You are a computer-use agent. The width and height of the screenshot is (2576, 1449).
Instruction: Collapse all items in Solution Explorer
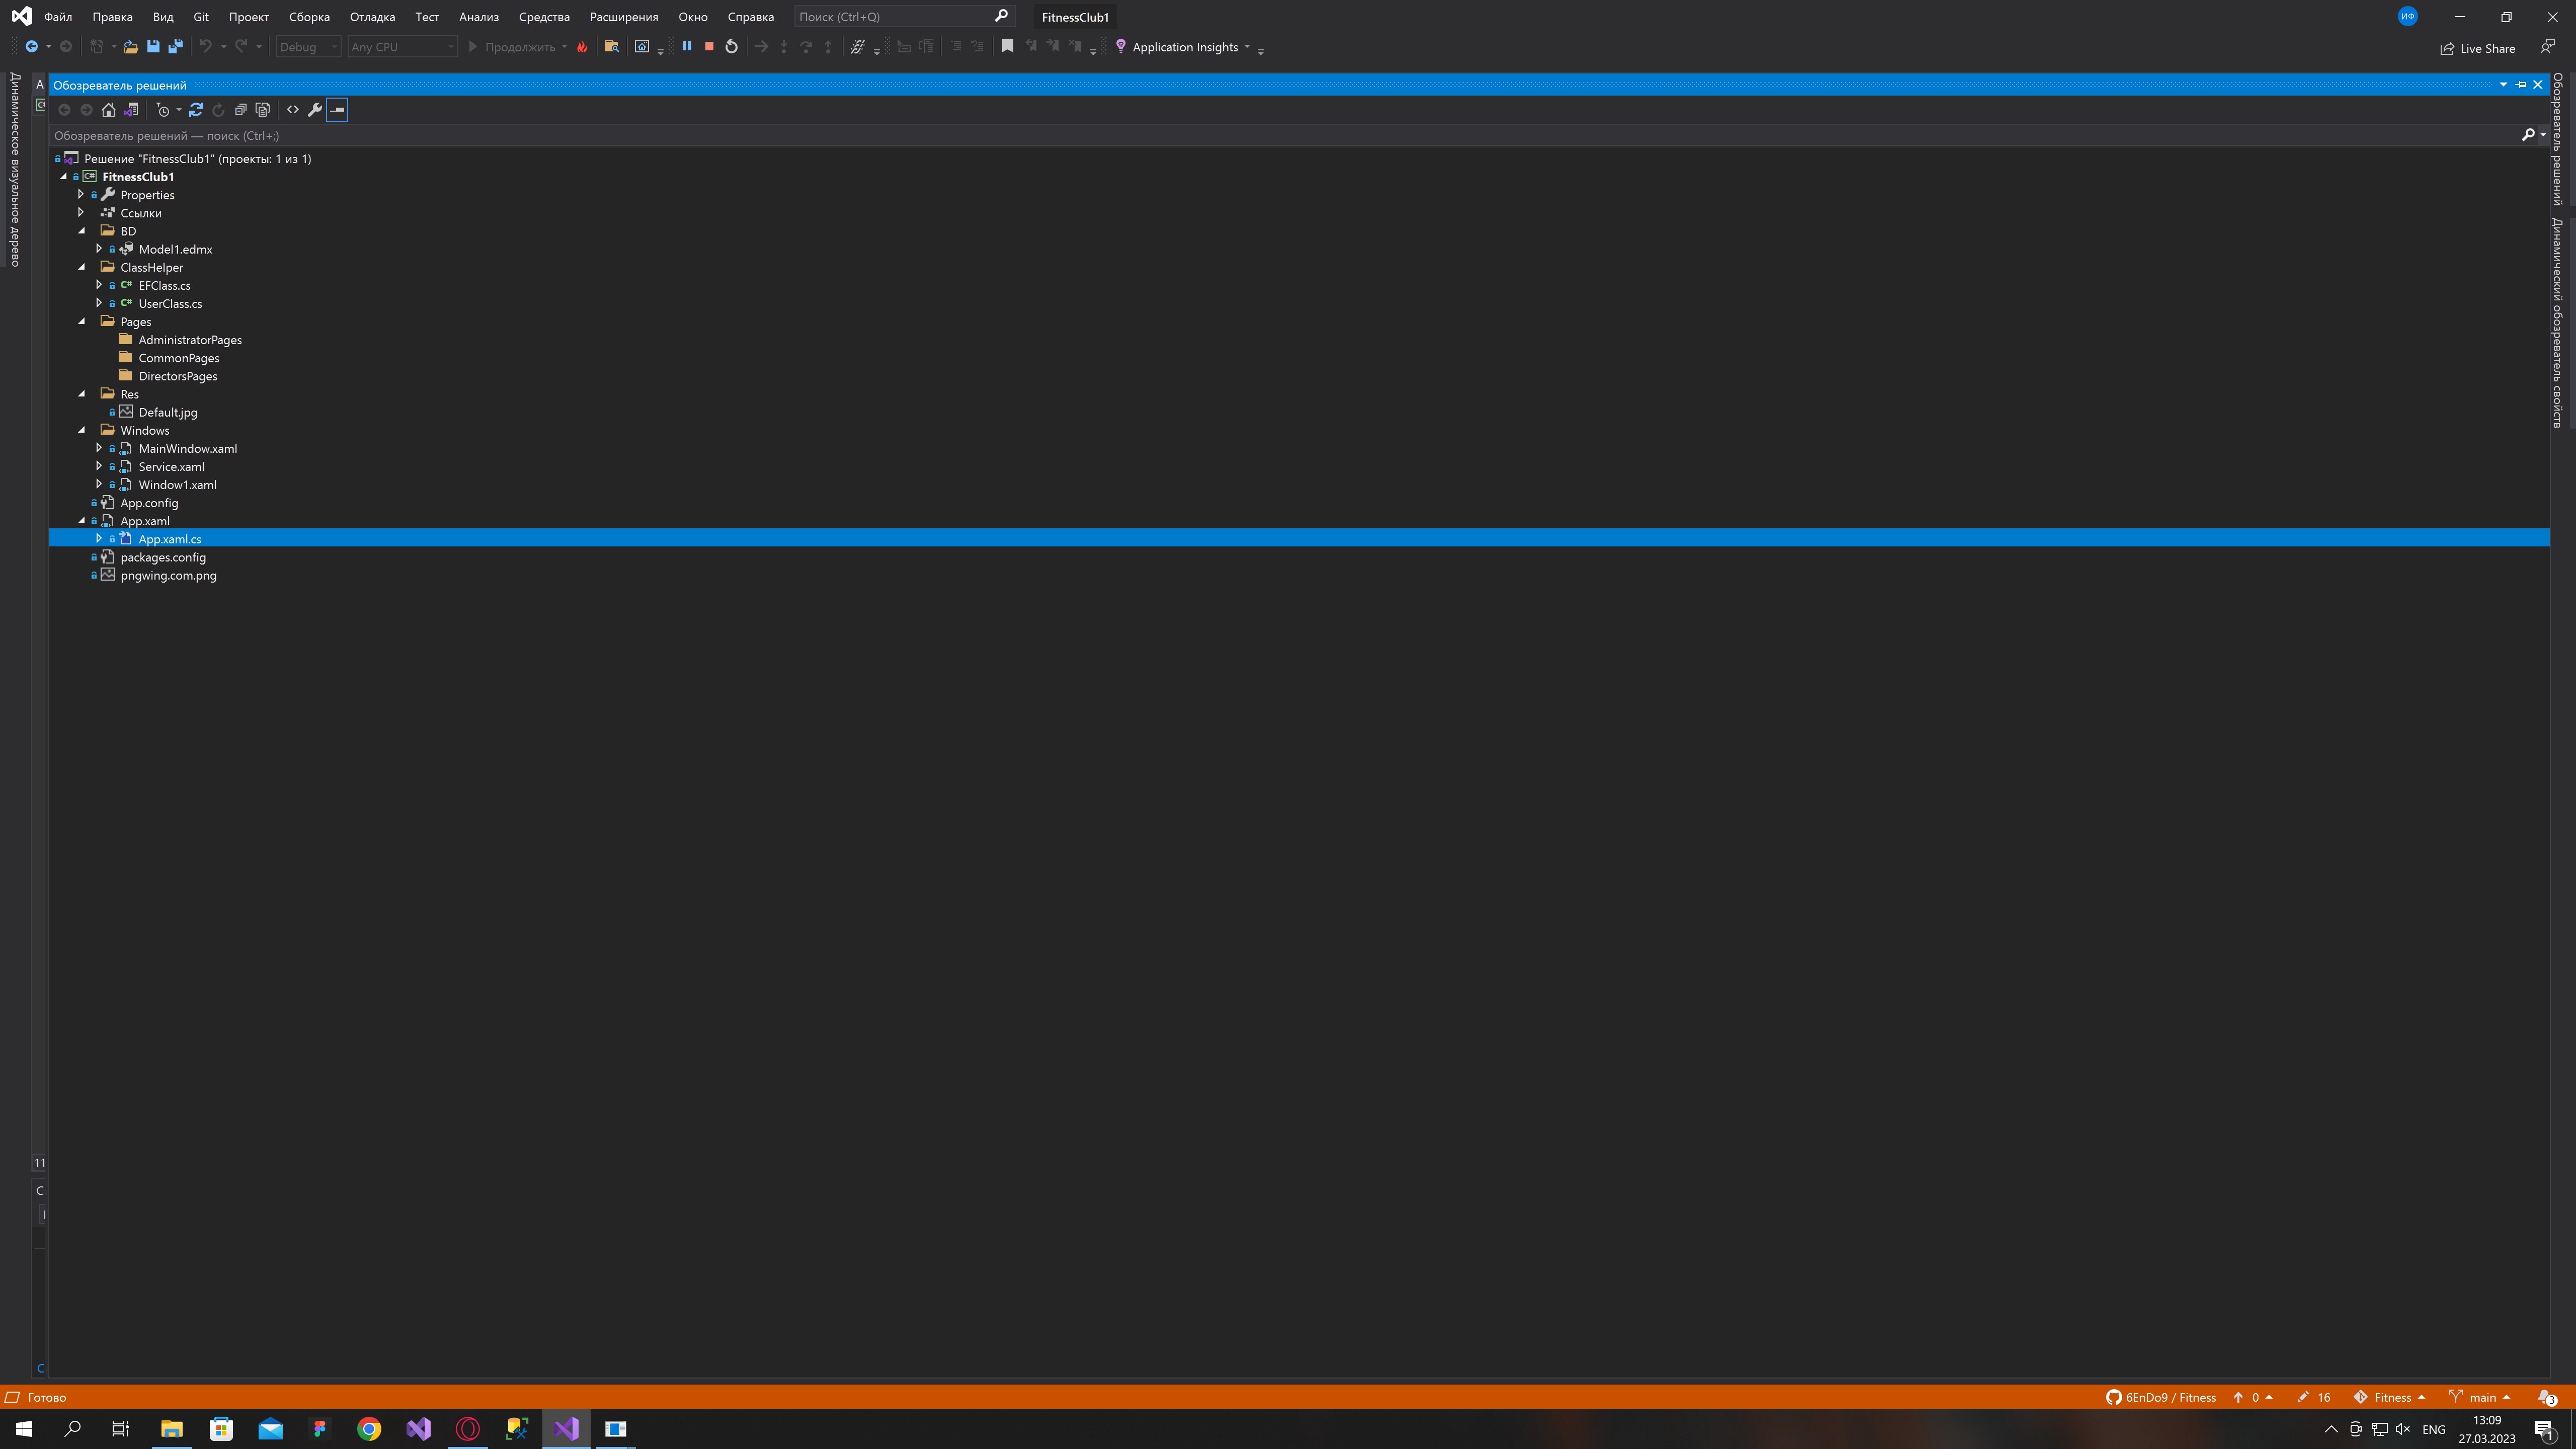(x=241, y=110)
